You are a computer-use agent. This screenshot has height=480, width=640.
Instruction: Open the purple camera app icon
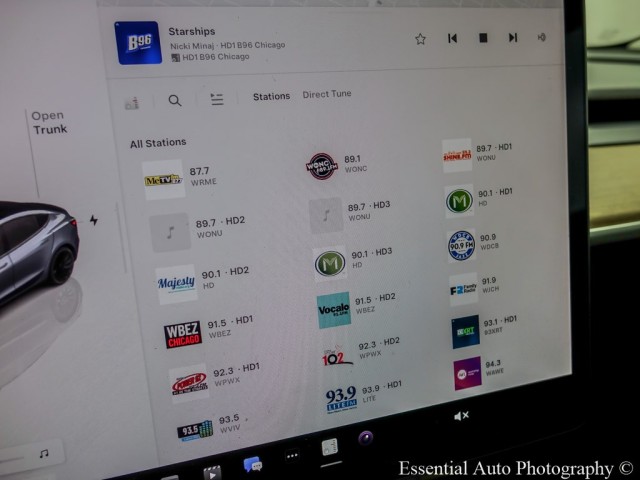366,437
